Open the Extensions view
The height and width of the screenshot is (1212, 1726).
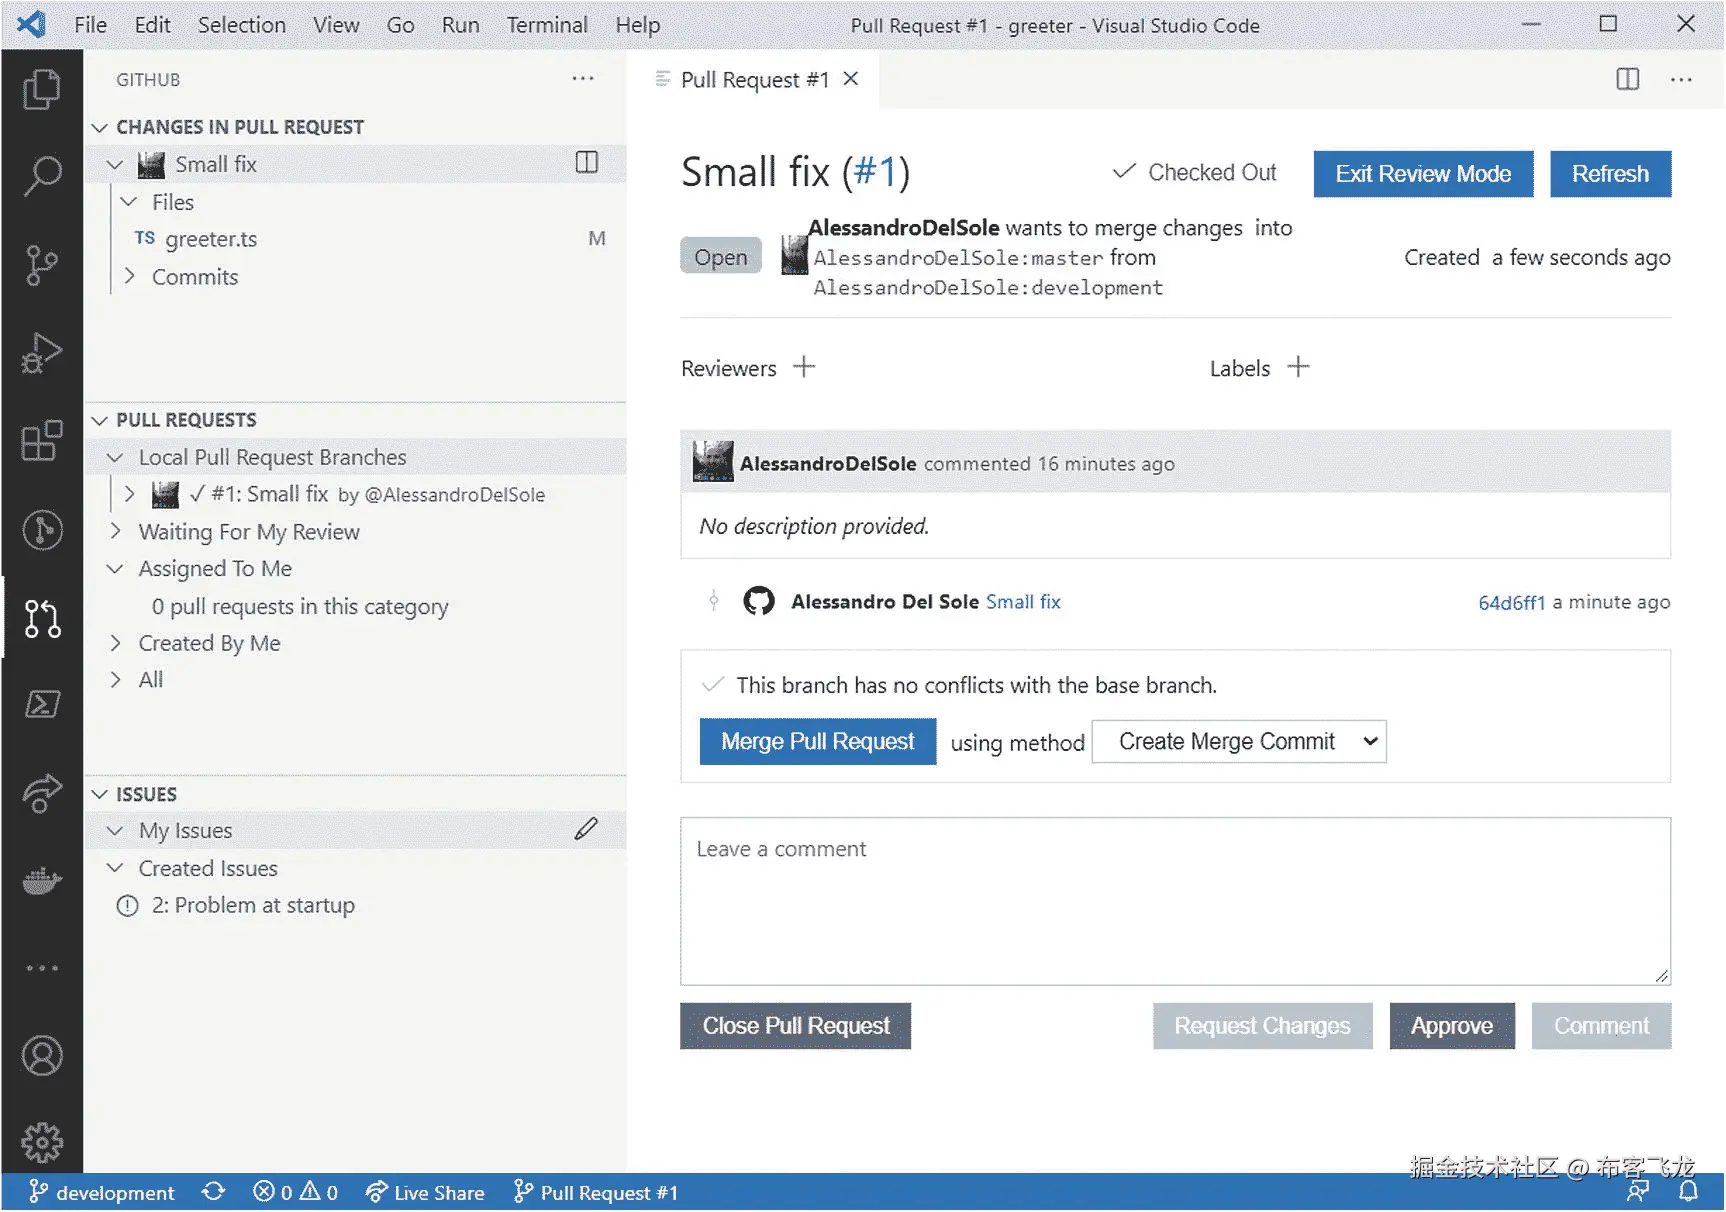[42, 441]
